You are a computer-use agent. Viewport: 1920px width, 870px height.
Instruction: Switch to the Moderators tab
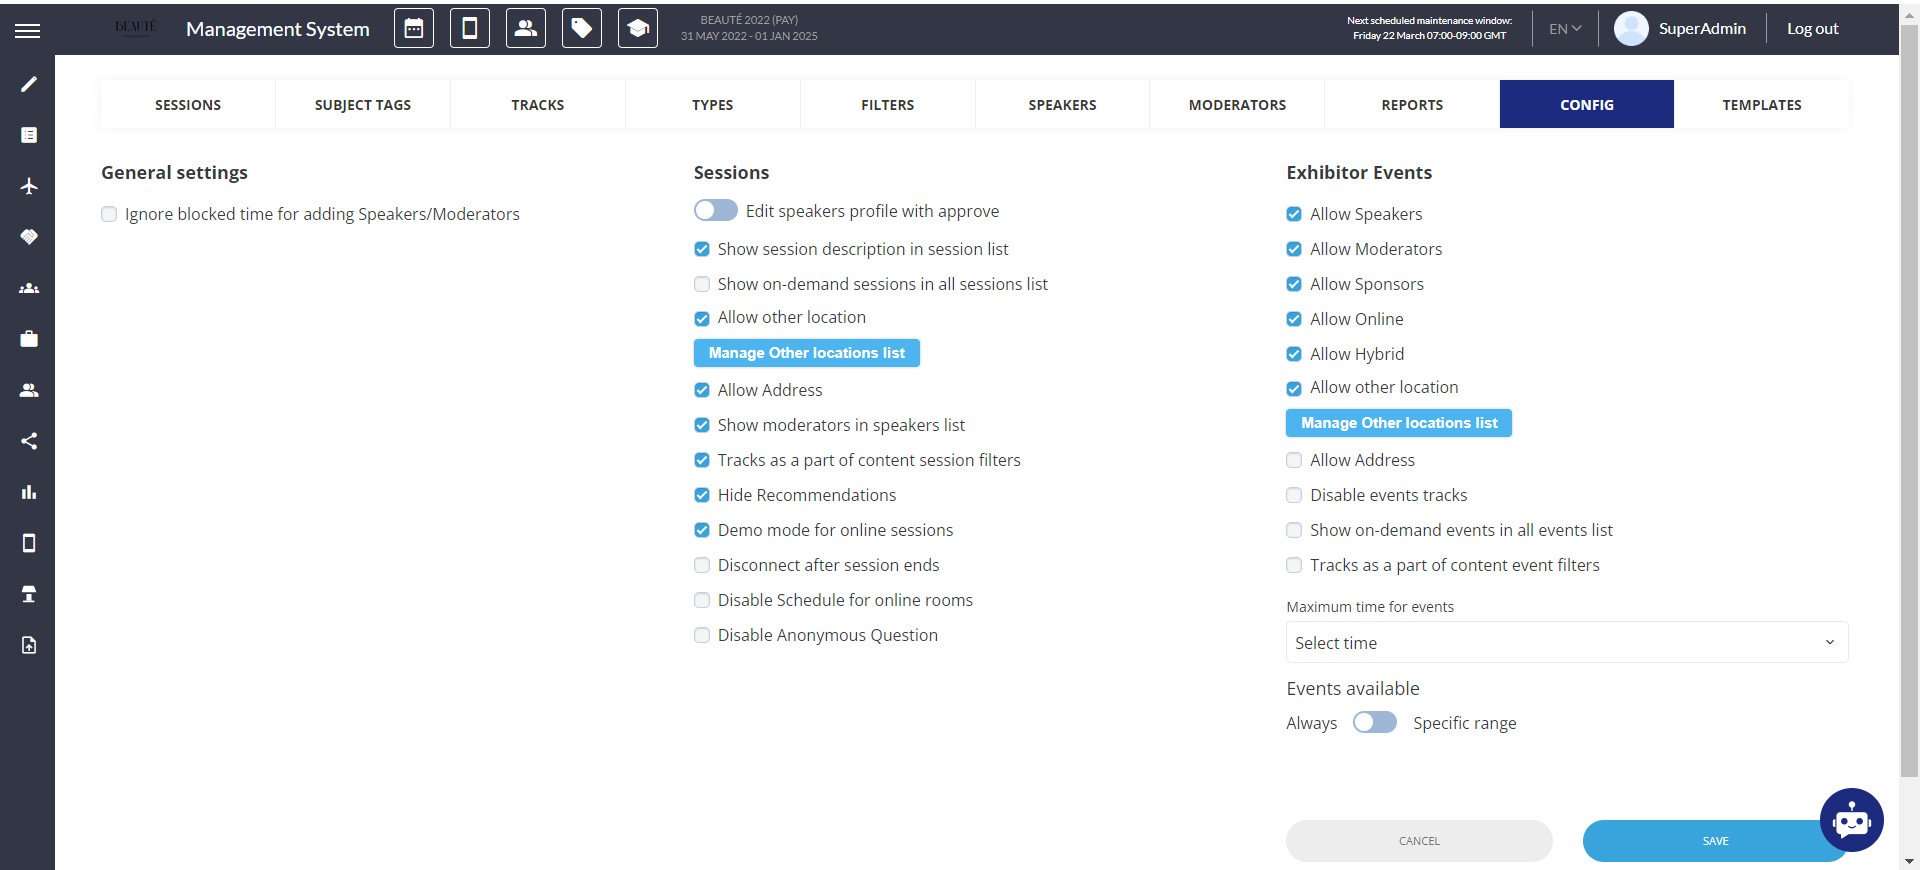pos(1237,104)
